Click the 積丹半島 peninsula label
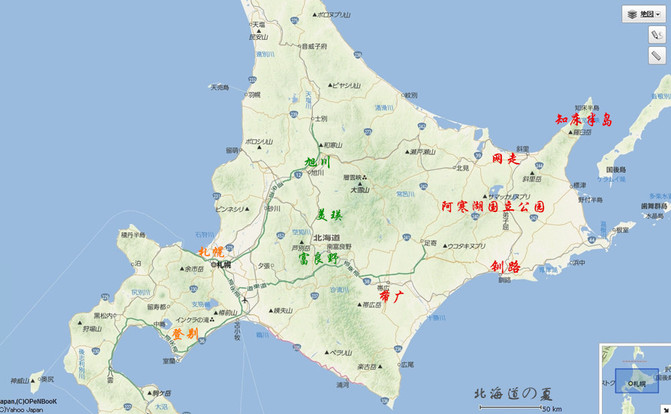 pos(133,235)
